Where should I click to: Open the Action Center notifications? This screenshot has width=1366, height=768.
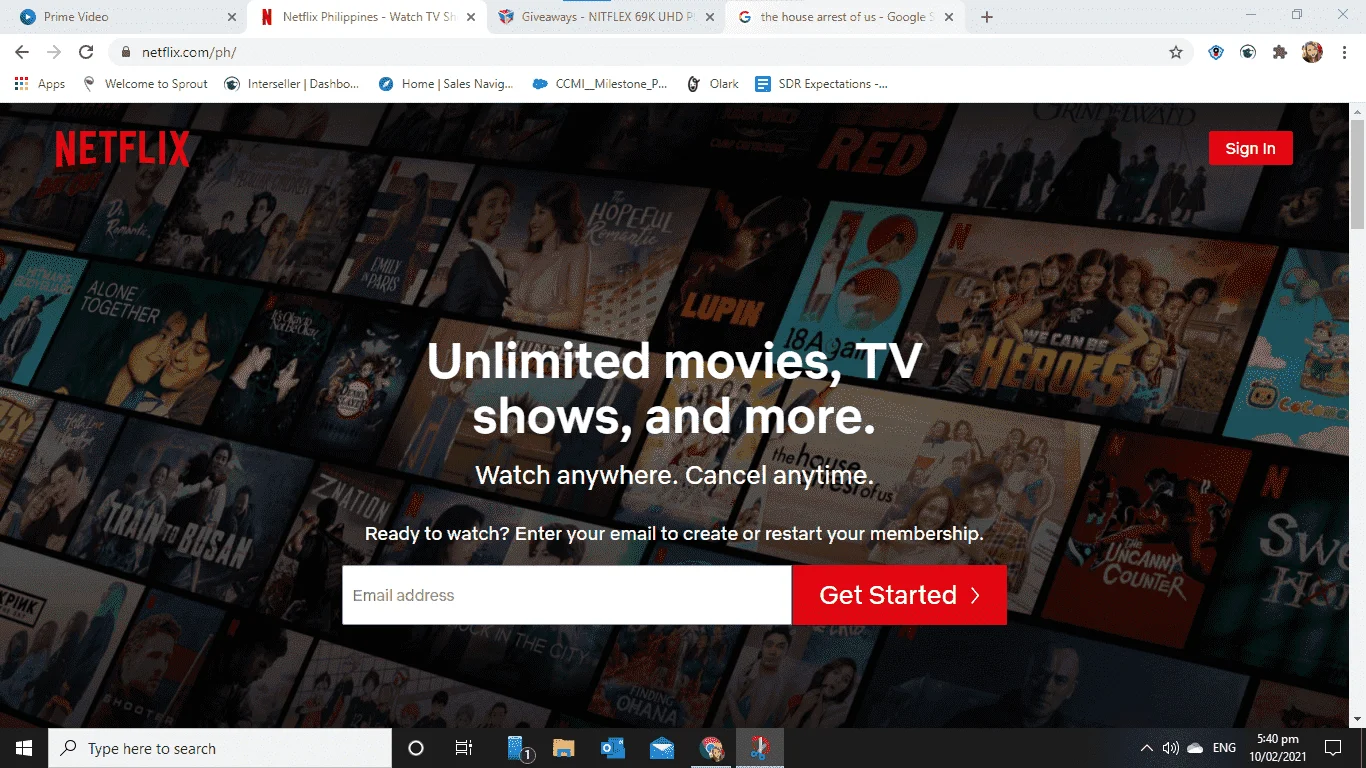[x=1333, y=748]
